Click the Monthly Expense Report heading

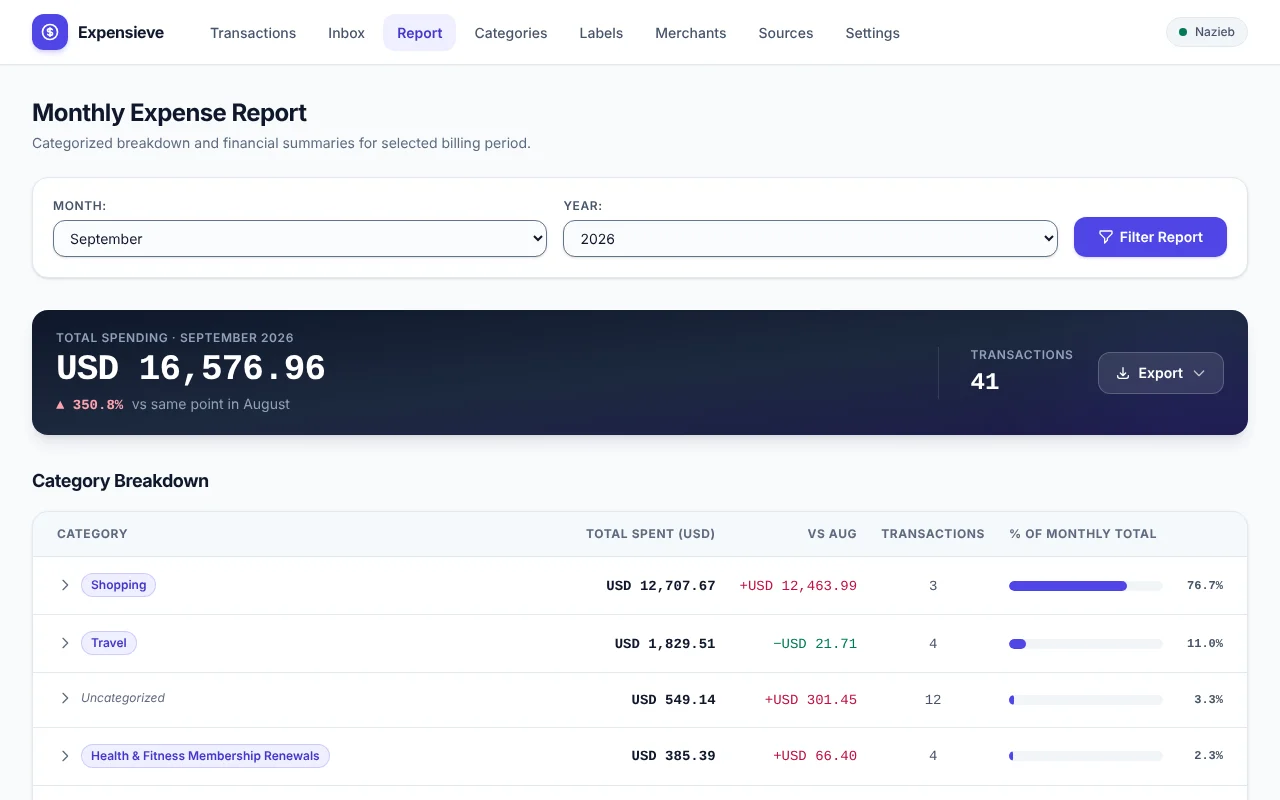pyautogui.click(x=169, y=113)
